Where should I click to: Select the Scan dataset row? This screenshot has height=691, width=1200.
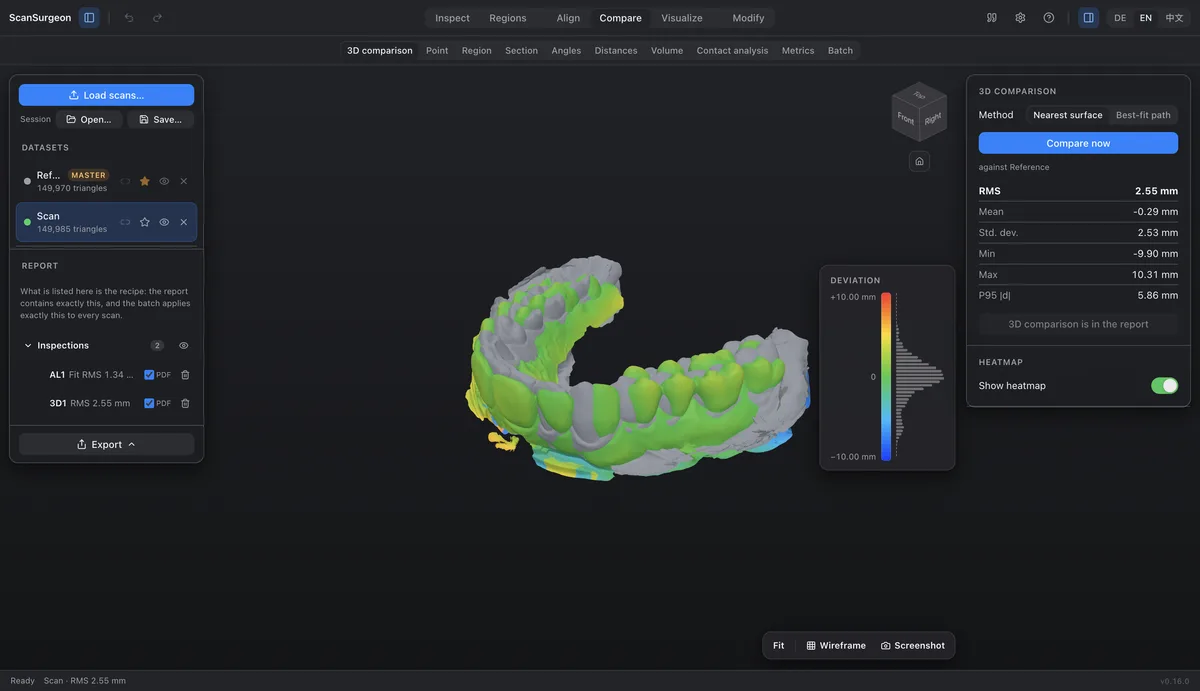(106, 222)
